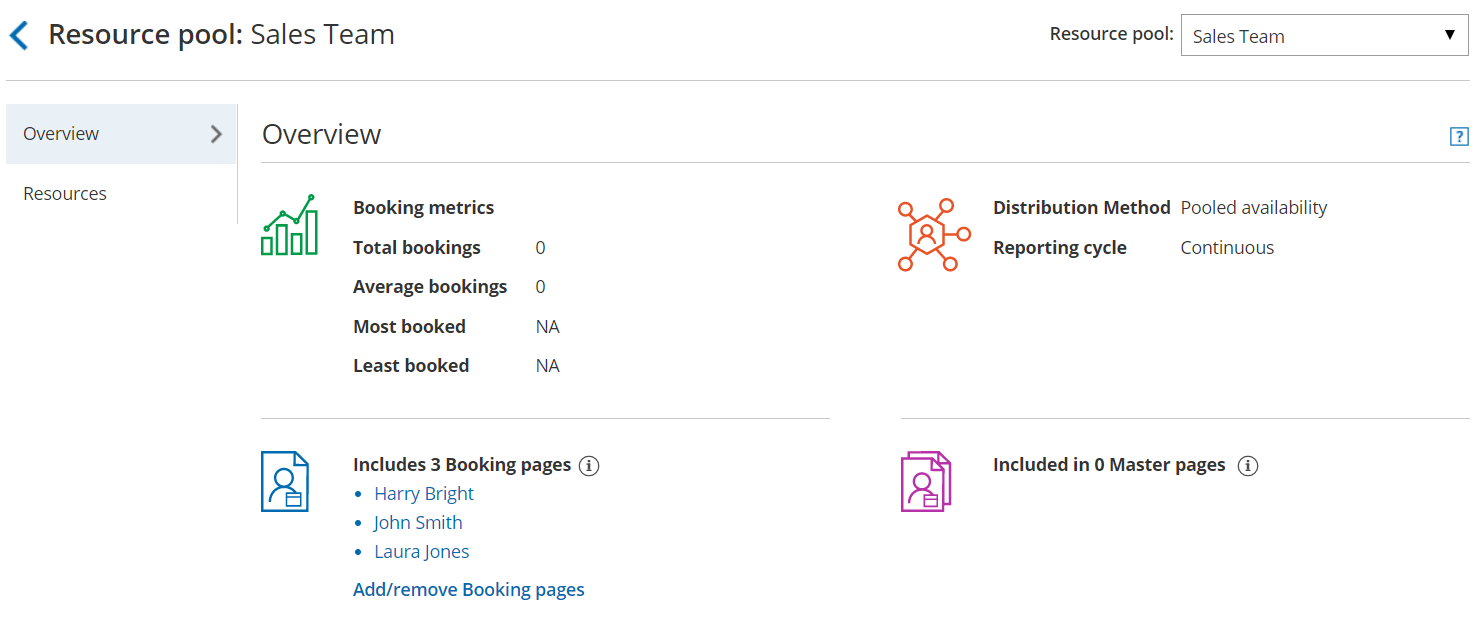Click the orange distribution method network icon
The height and width of the screenshot is (629, 1483).
[x=933, y=235]
